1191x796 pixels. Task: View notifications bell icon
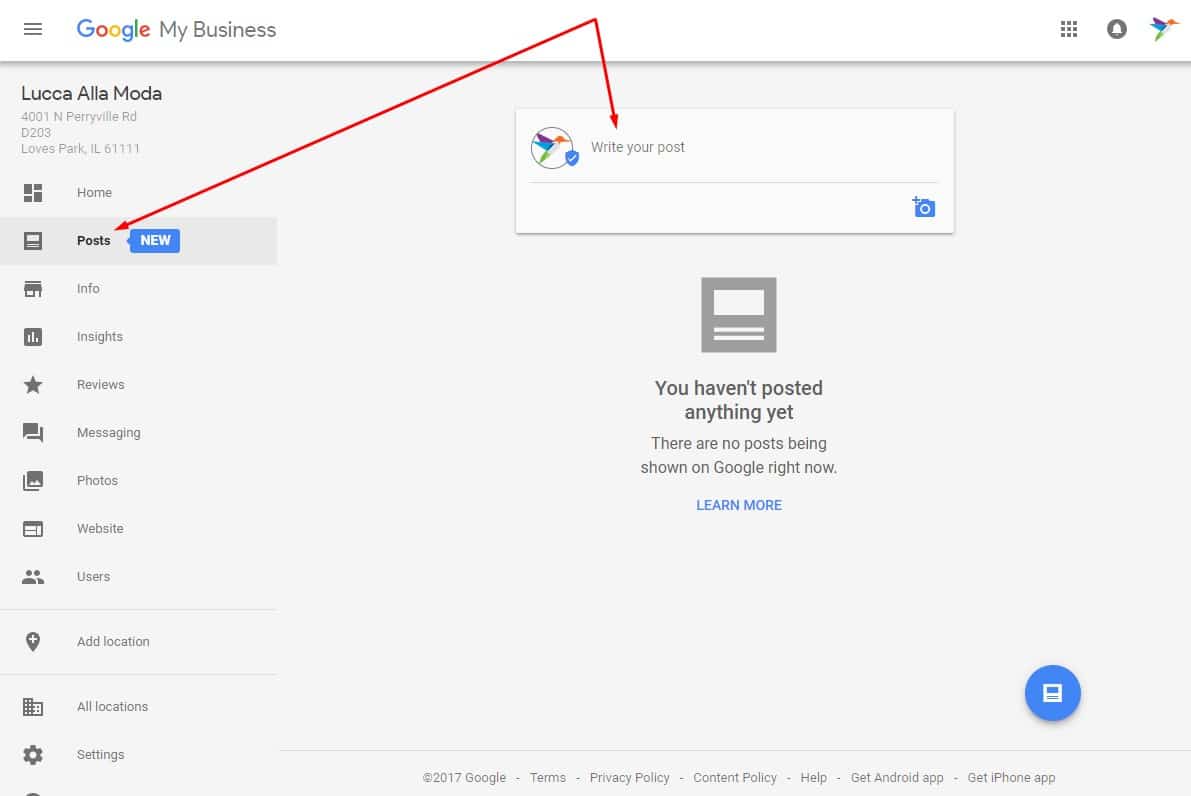point(1117,30)
